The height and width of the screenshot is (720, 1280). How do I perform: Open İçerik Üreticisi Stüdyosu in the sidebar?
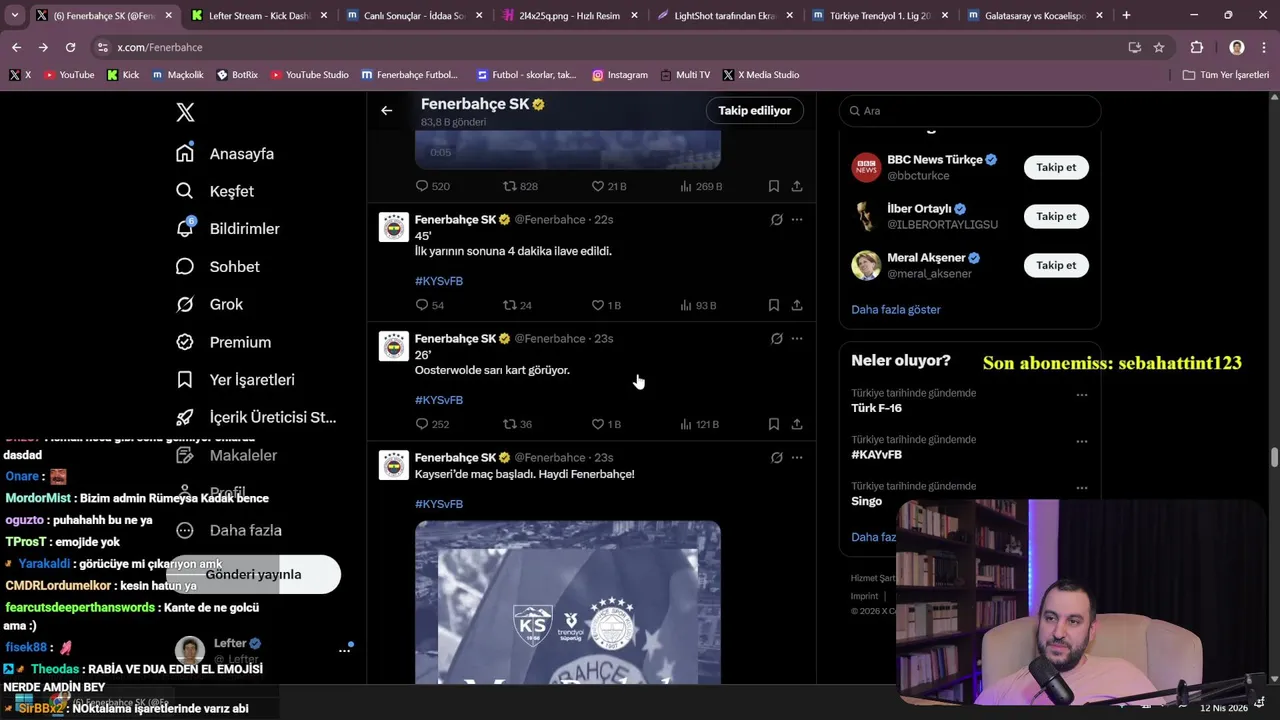pos(257,417)
